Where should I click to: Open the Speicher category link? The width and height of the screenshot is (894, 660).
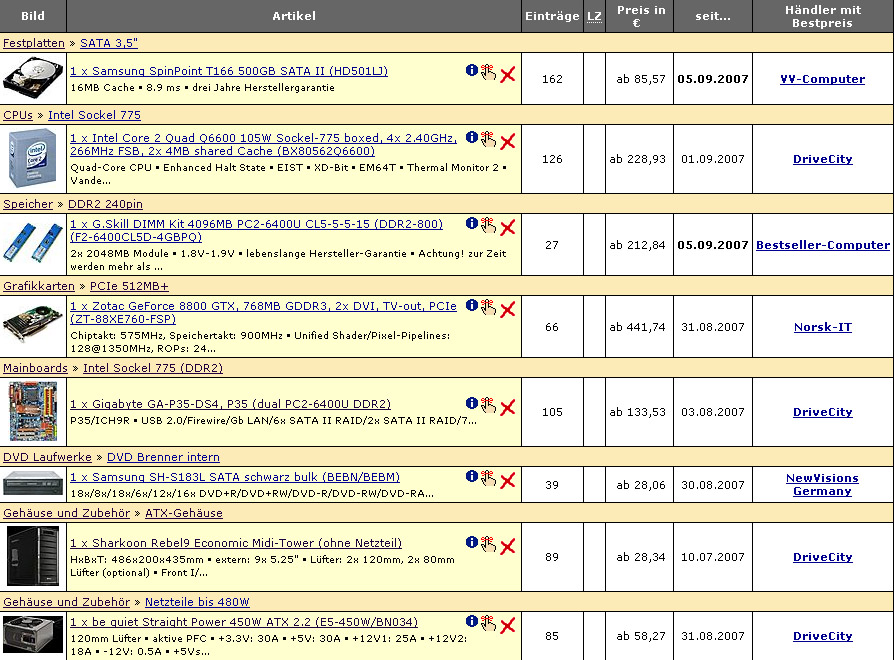tap(28, 204)
